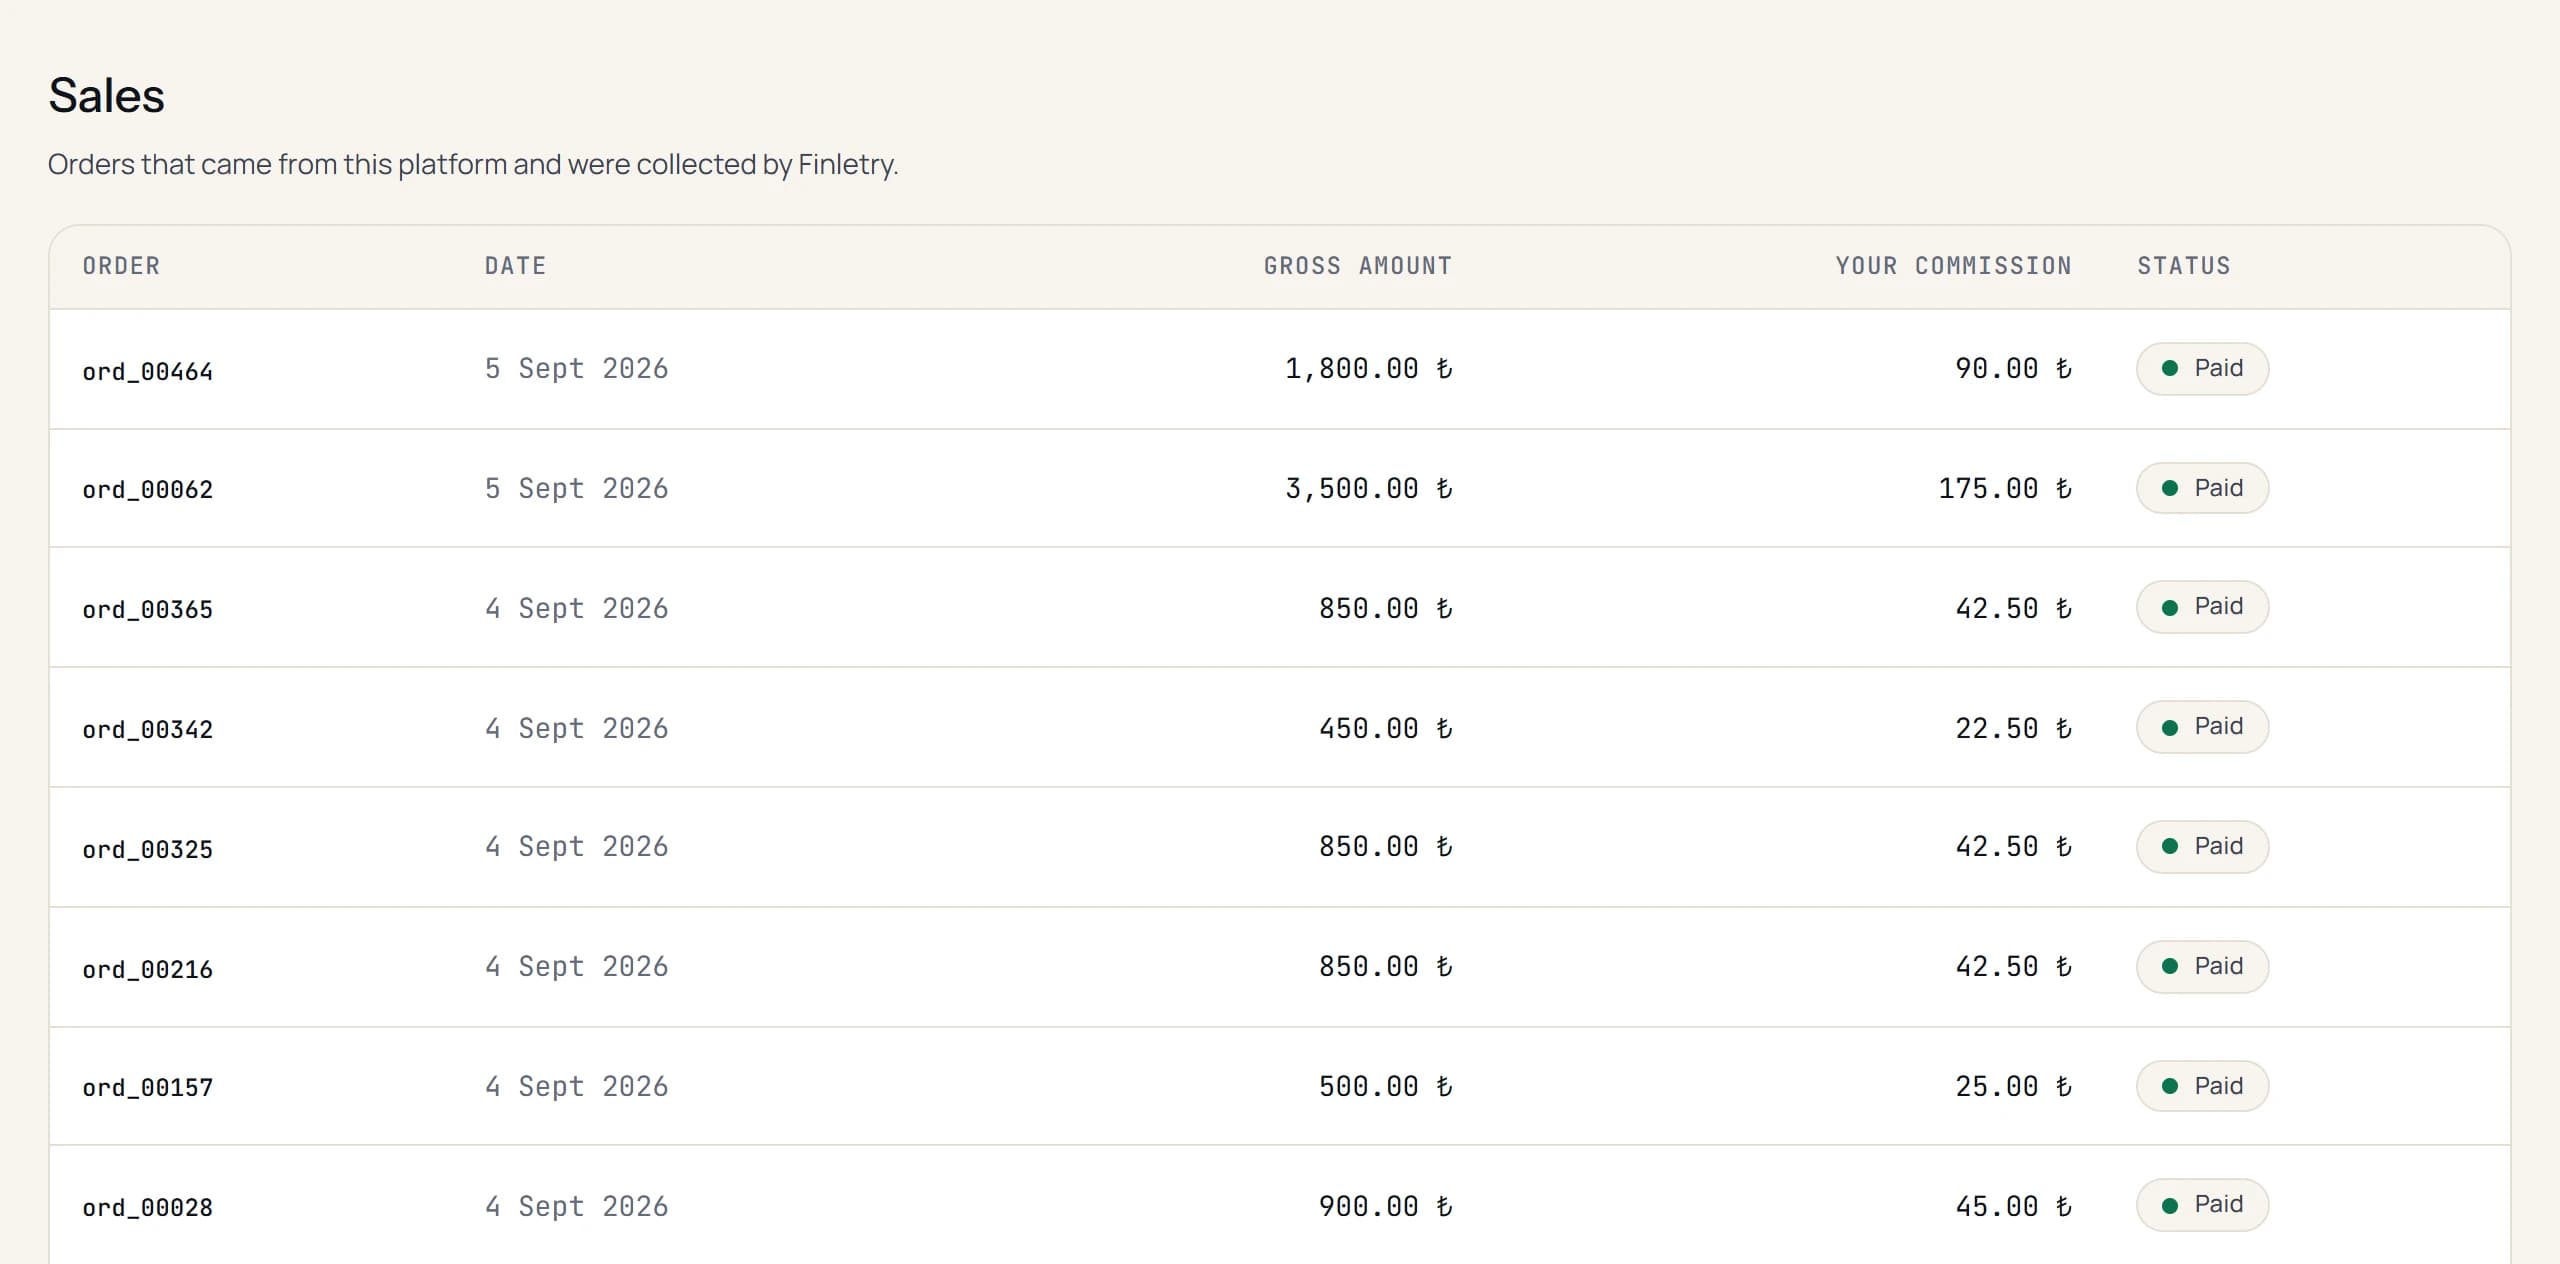Click the Sales page heading
2560x1264 pixels.
click(x=106, y=96)
